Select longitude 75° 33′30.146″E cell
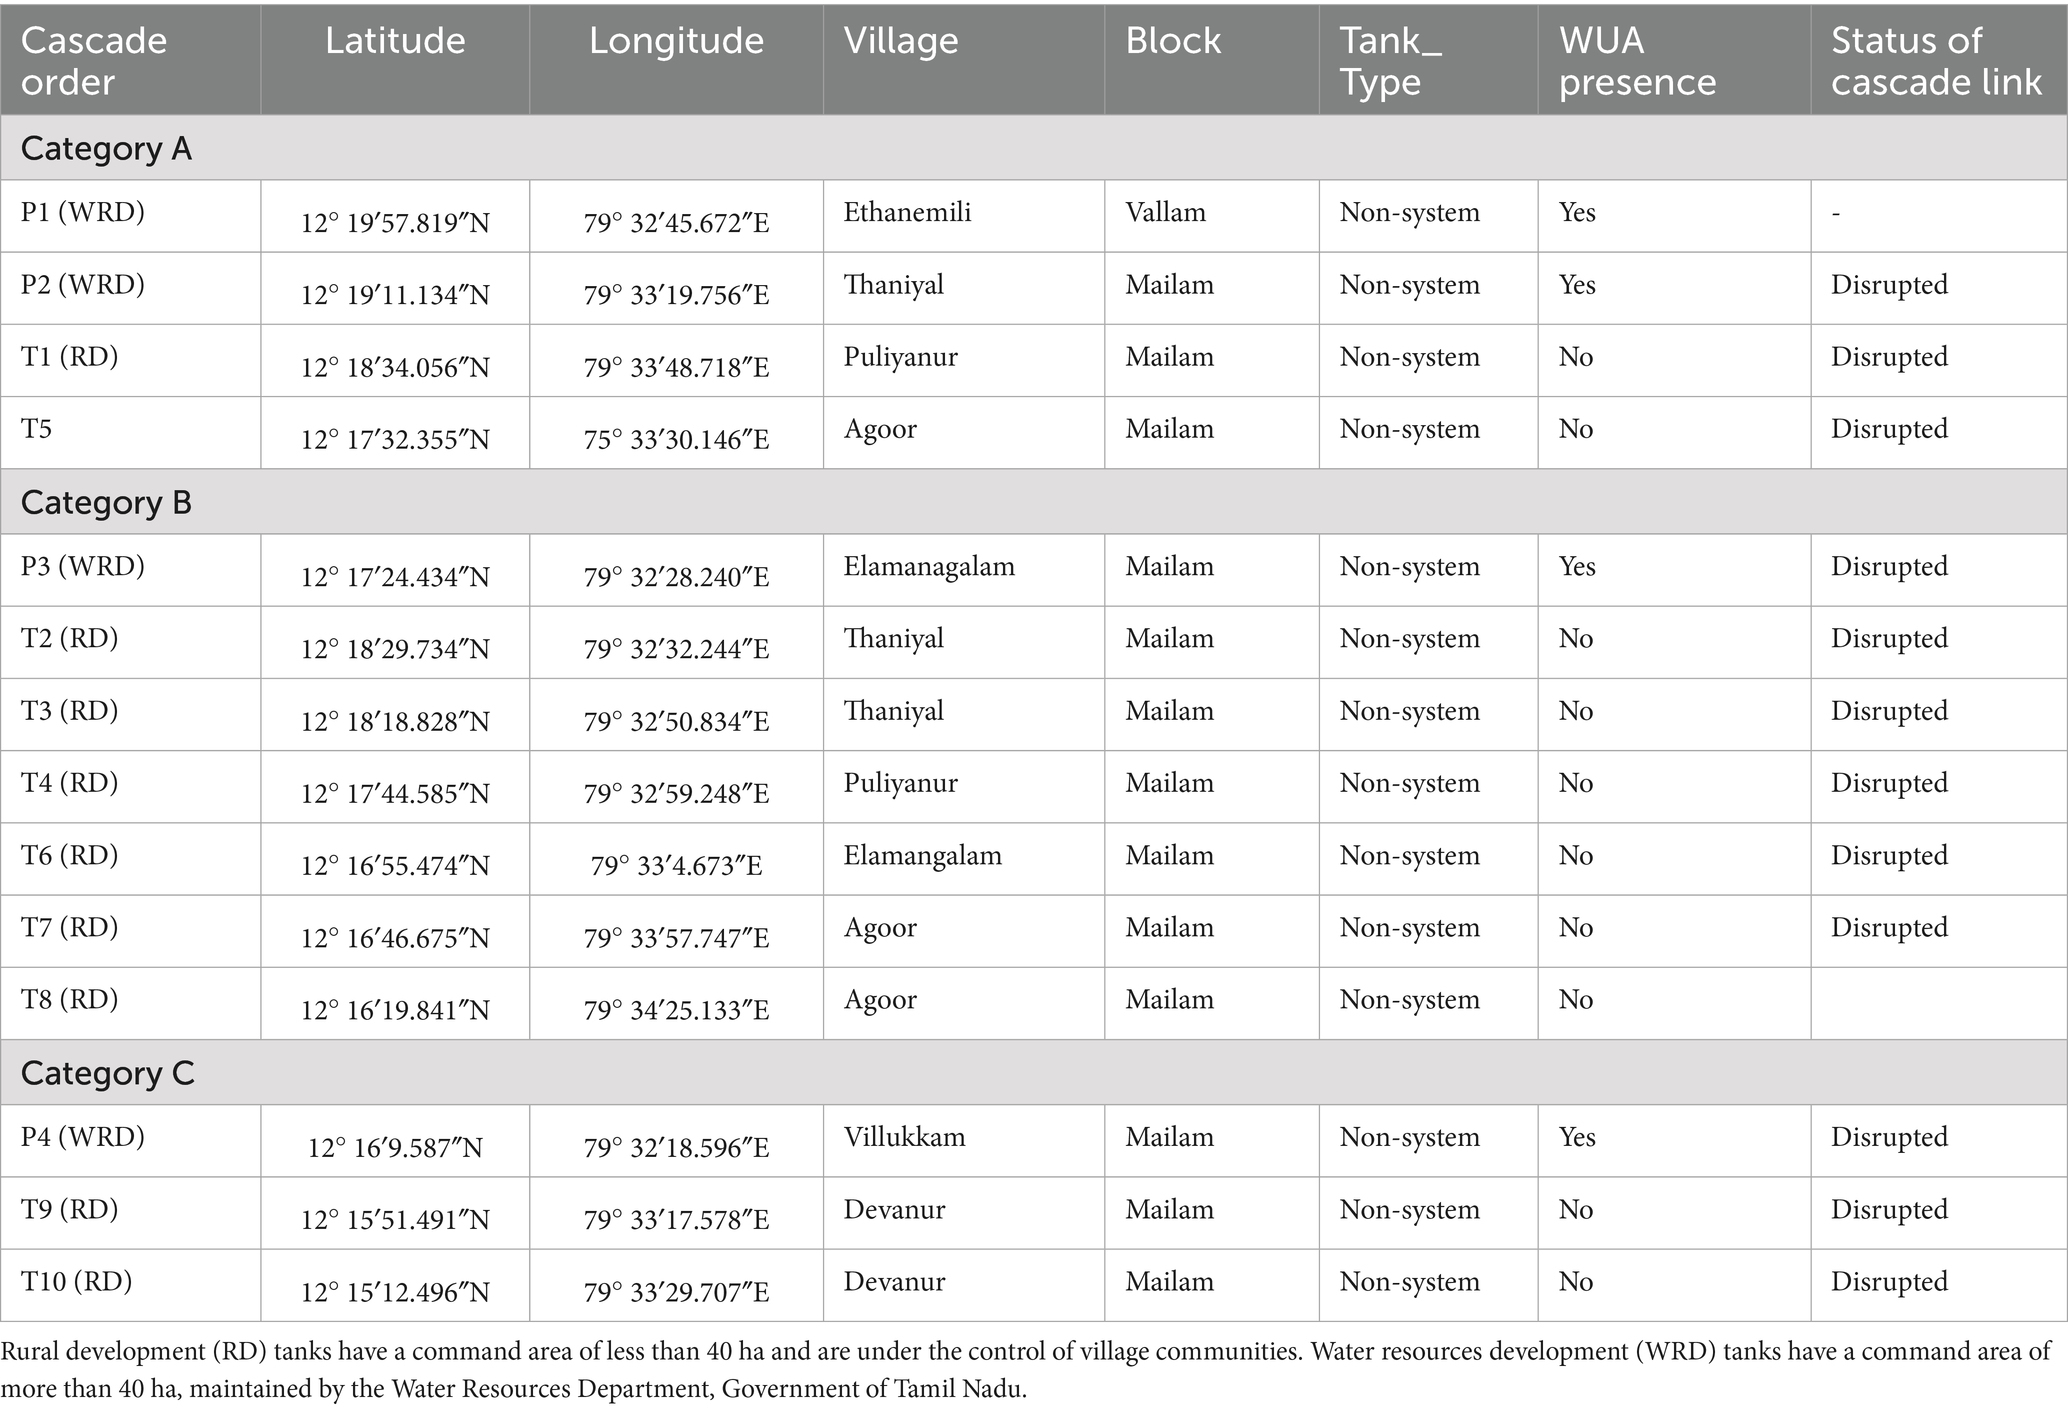This screenshot has height=1411, width=2068. coord(676,439)
